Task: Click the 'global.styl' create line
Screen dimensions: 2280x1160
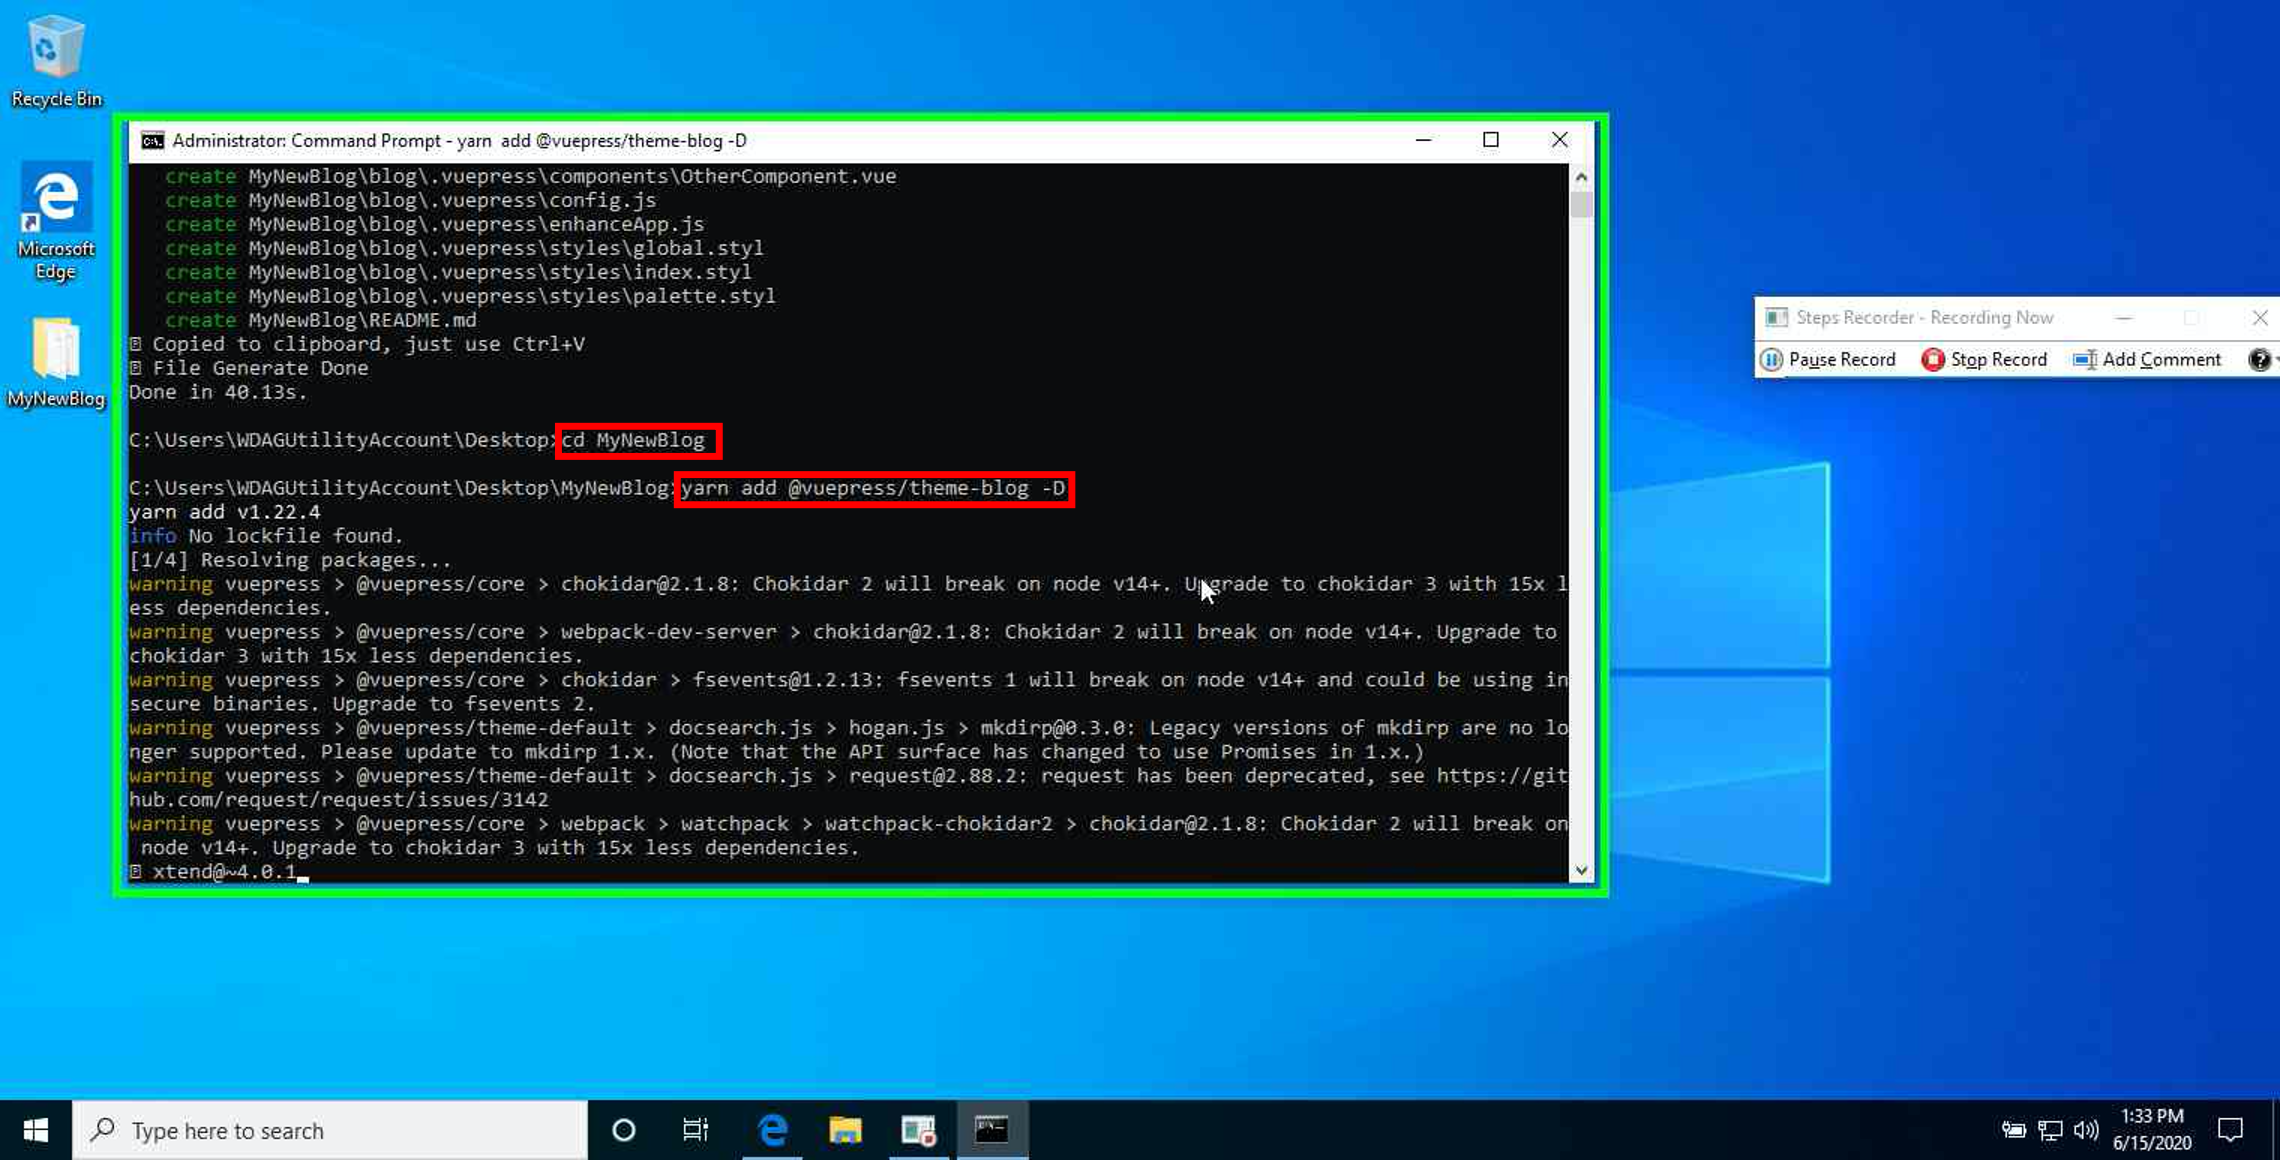Action: click(465, 248)
